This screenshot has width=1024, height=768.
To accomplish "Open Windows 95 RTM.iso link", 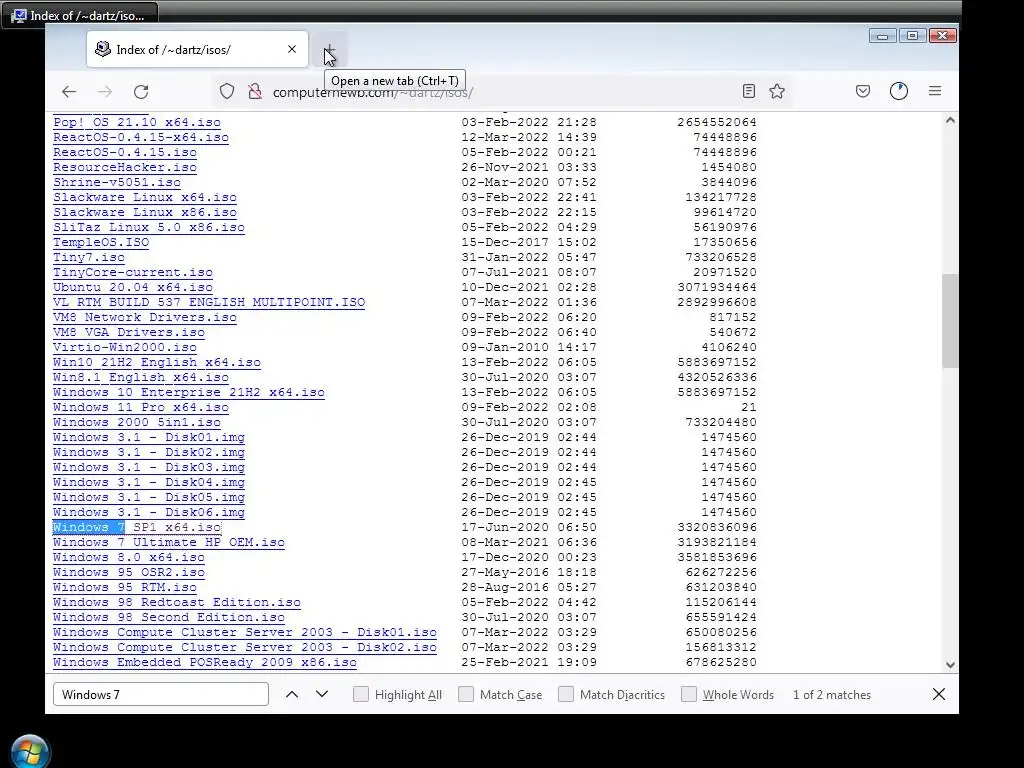I will tap(125, 588).
